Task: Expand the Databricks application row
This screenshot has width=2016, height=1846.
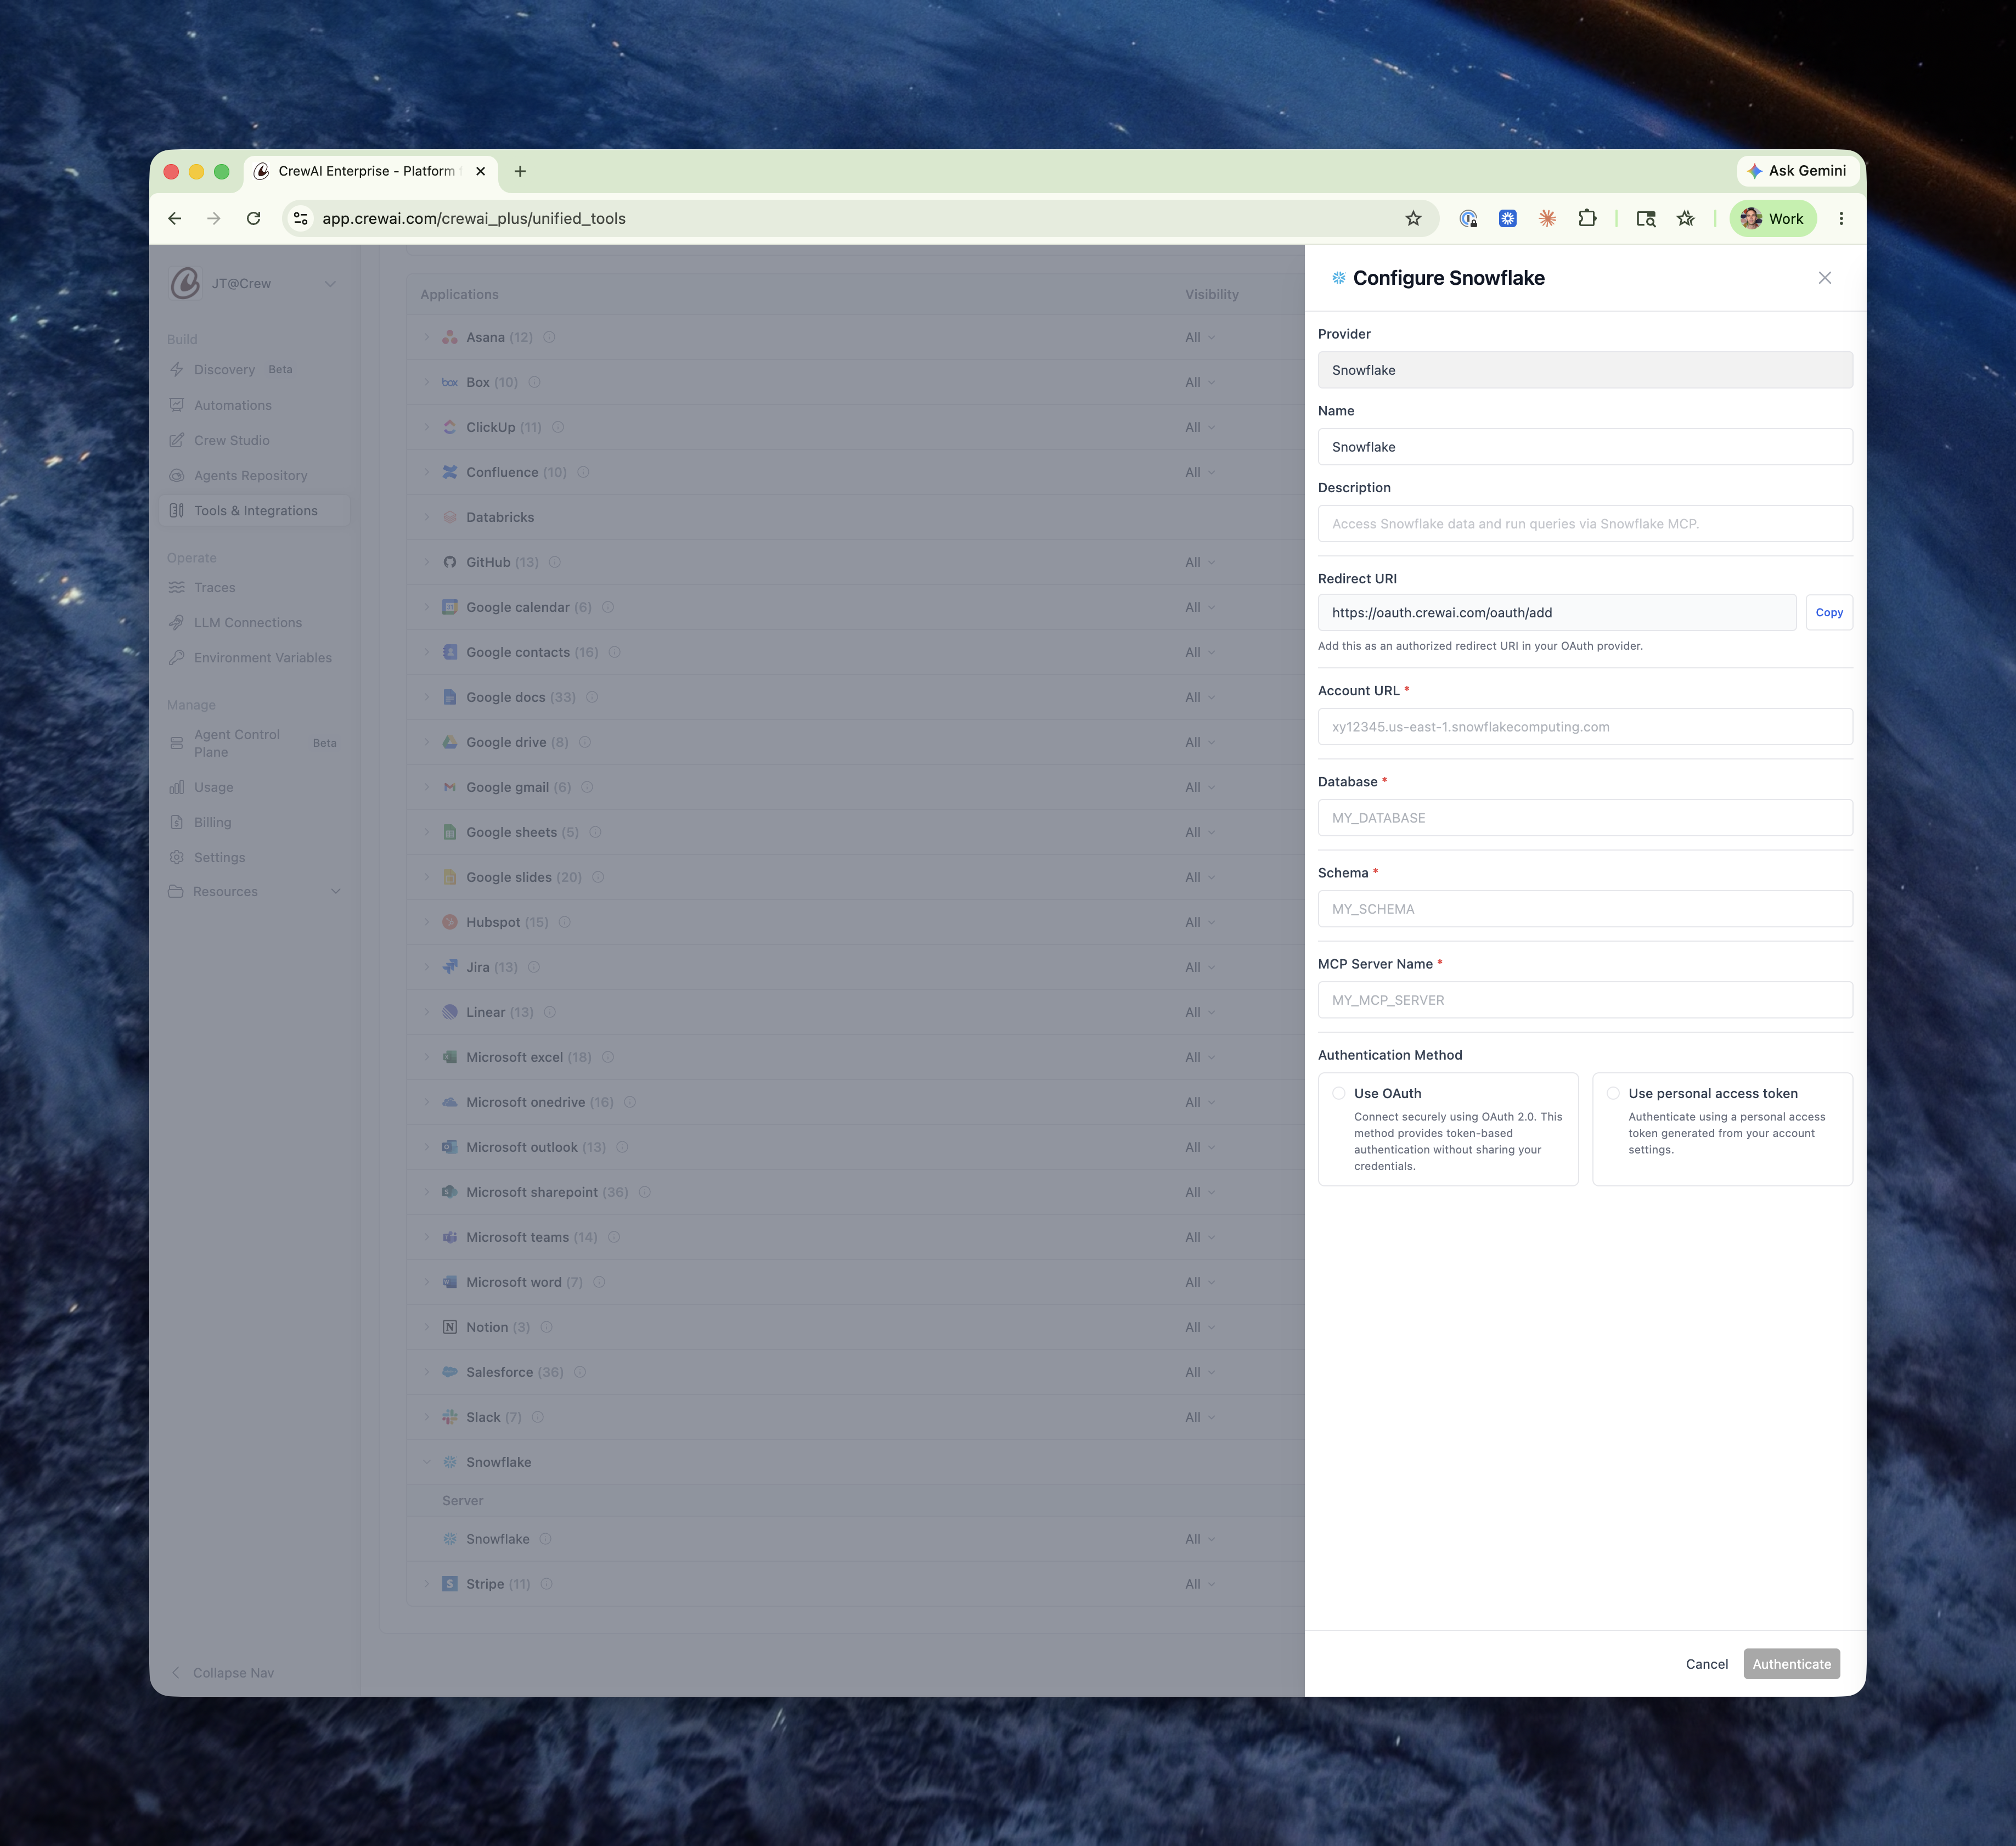Action: pos(427,517)
